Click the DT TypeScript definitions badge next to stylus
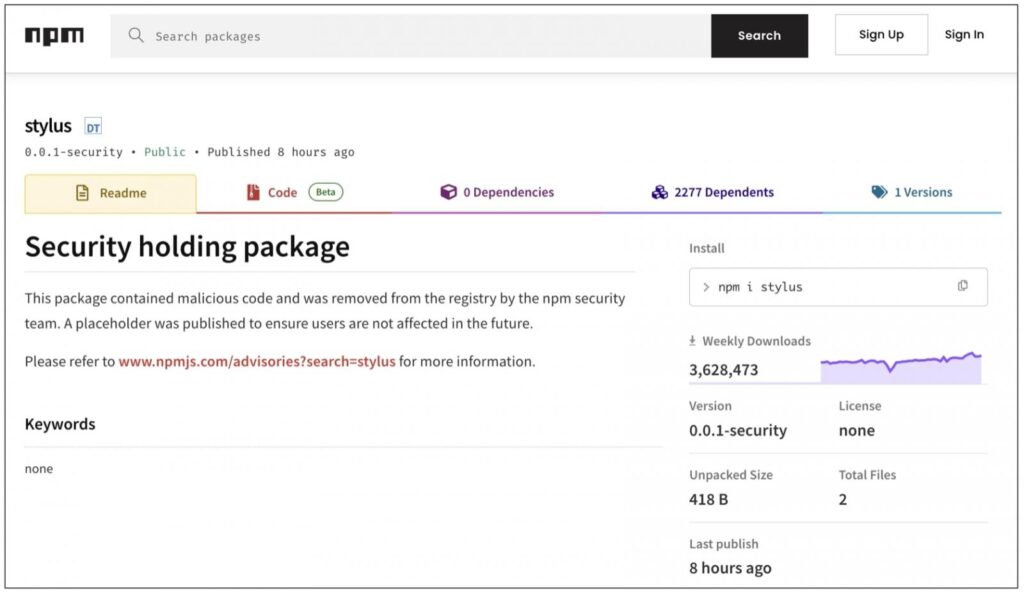The width and height of the screenshot is (1024, 593). tap(92, 126)
